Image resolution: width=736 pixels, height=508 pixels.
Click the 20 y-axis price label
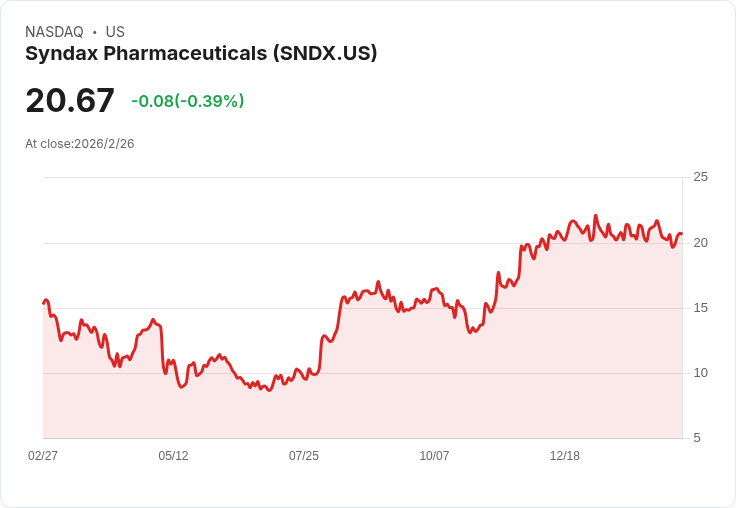coord(700,243)
